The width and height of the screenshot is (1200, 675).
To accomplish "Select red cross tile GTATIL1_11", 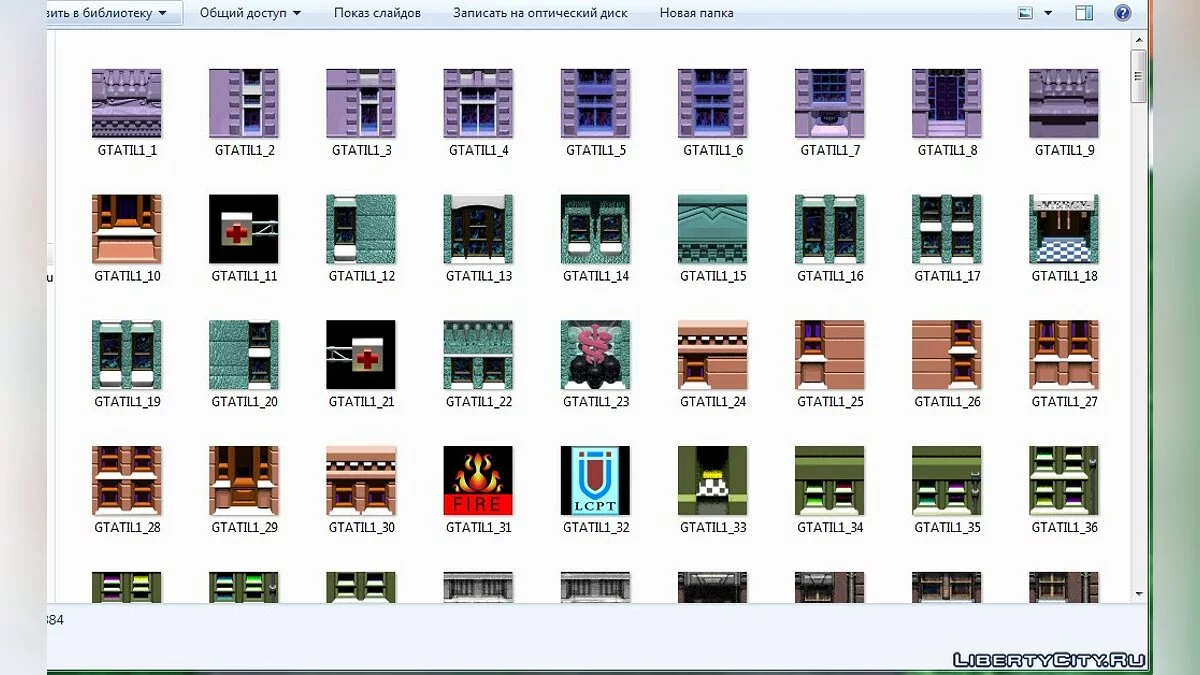I will click(x=244, y=229).
